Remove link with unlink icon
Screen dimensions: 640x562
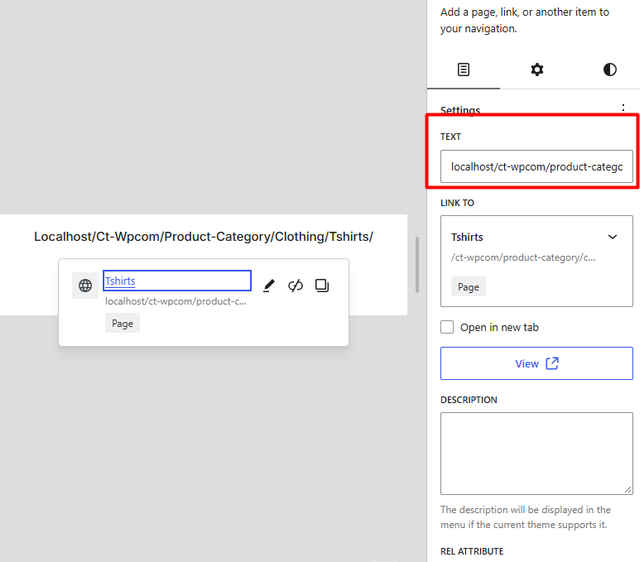pyautogui.click(x=295, y=285)
